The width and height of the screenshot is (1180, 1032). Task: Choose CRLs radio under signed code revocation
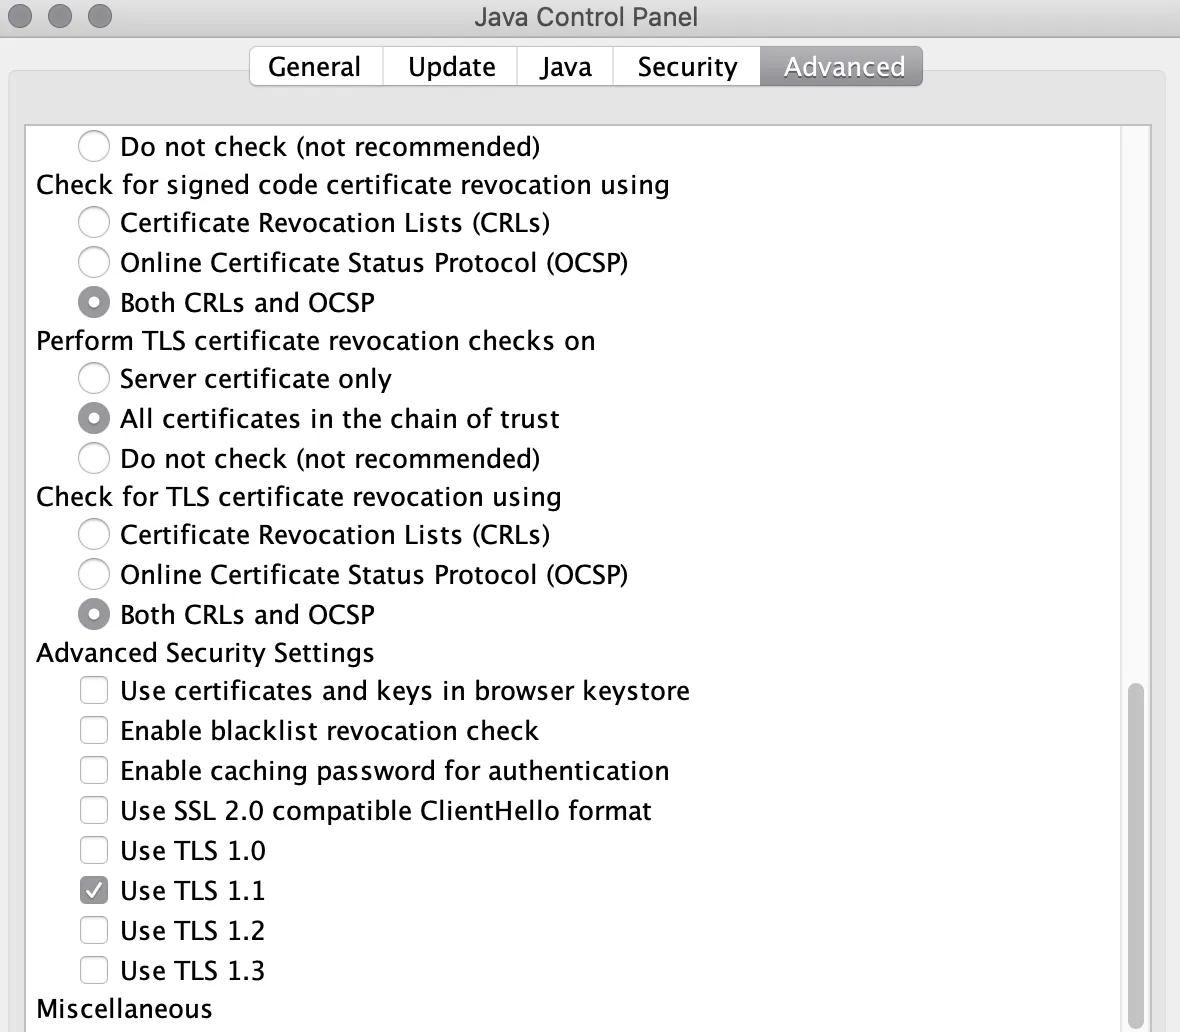(94, 223)
